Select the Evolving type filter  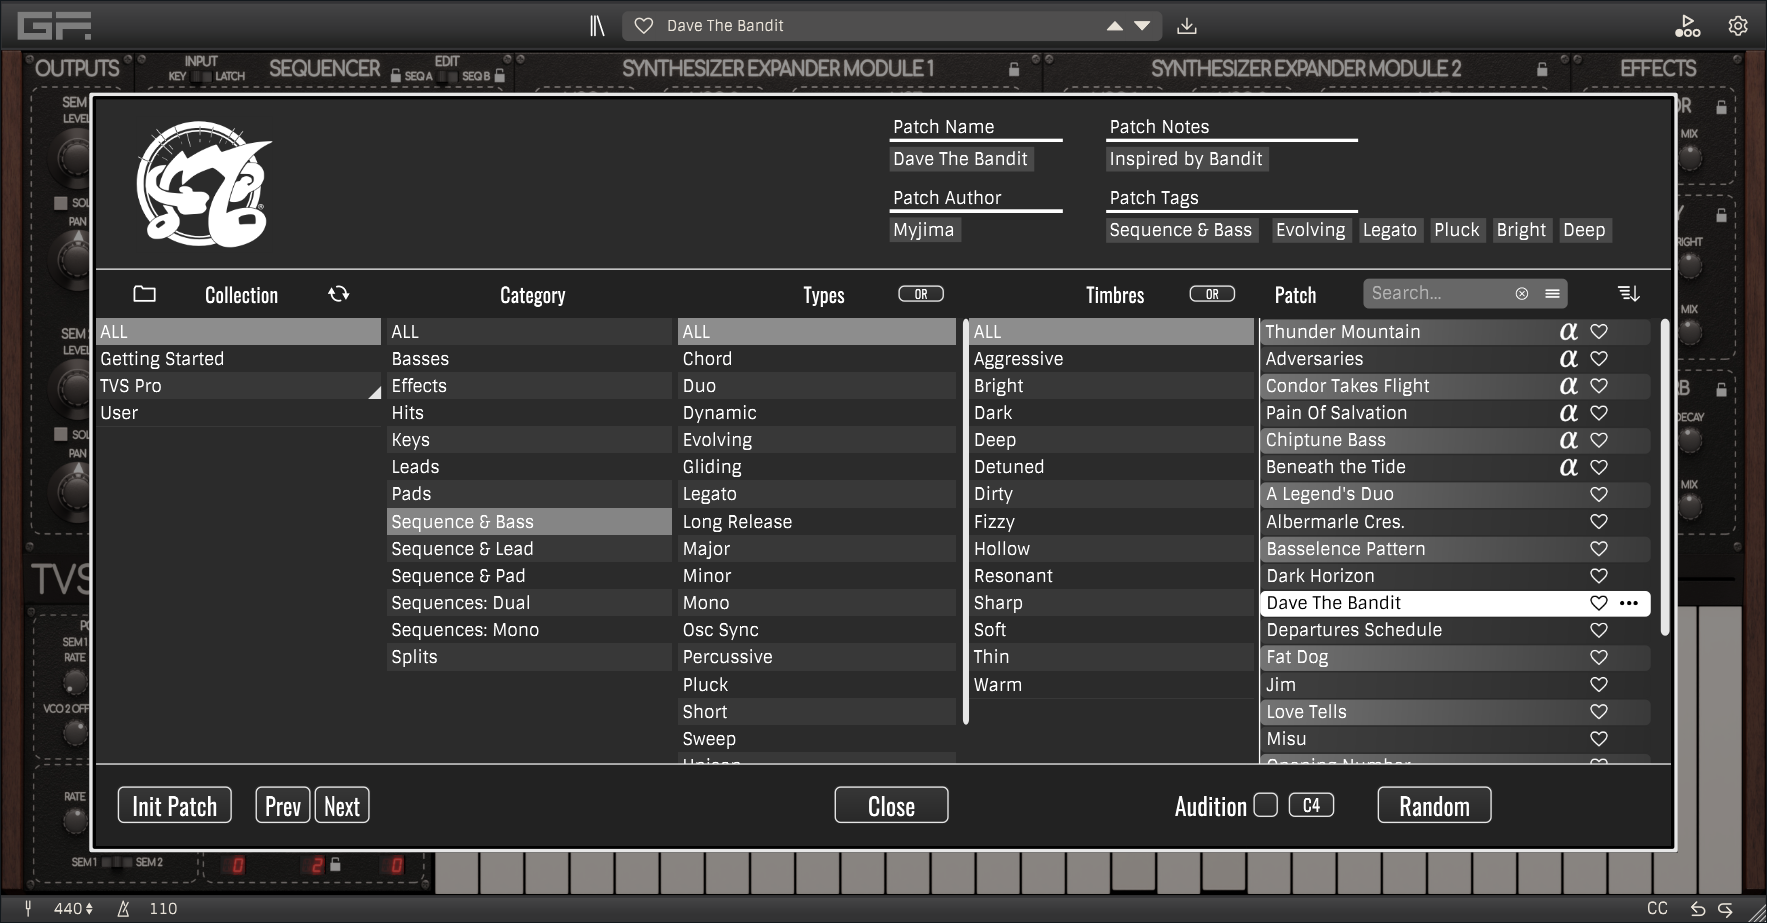717,440
